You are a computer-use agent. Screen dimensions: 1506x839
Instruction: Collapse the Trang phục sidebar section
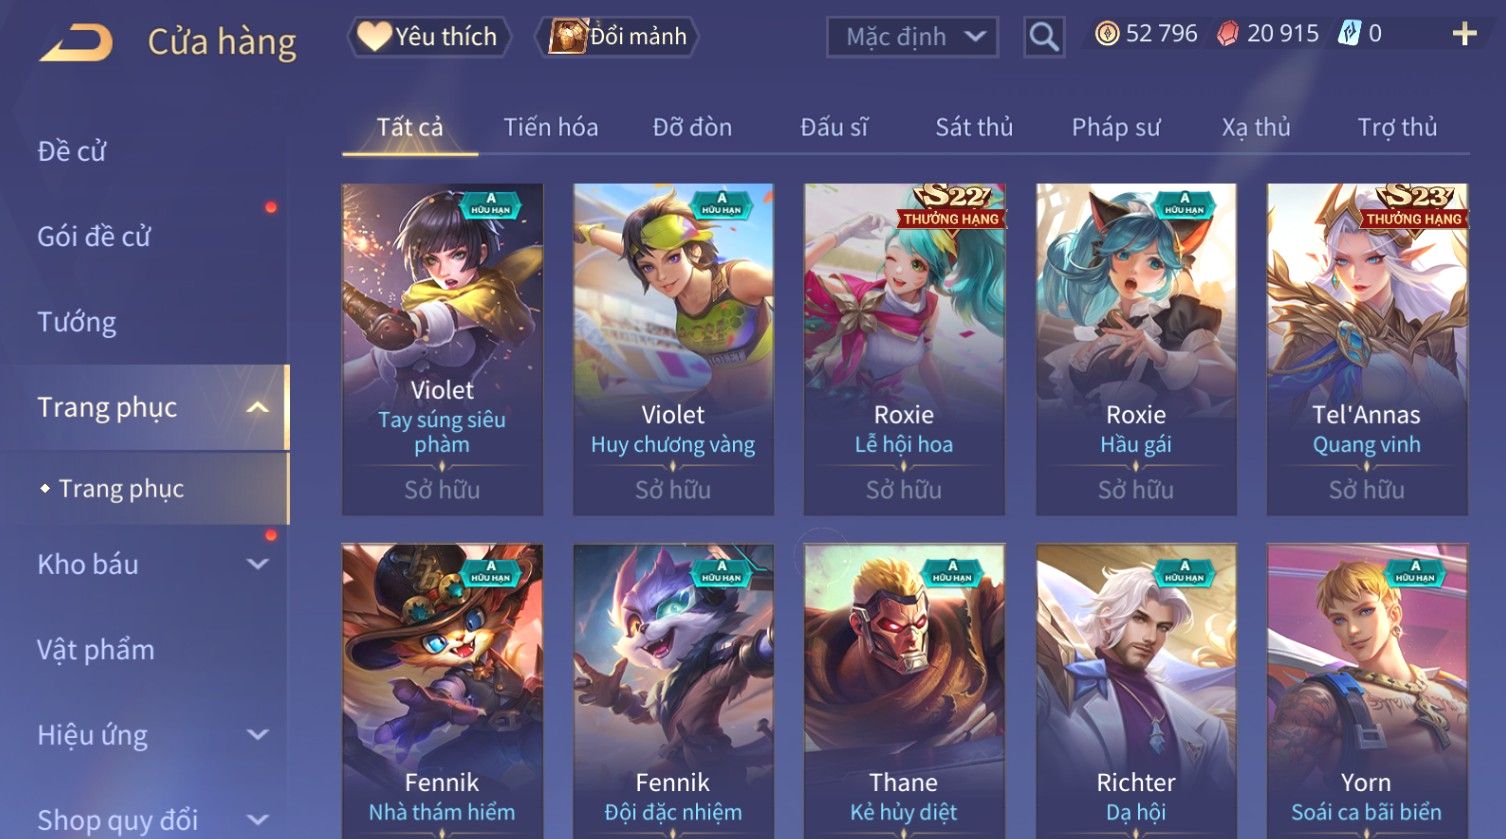click(x=257, y=407)
